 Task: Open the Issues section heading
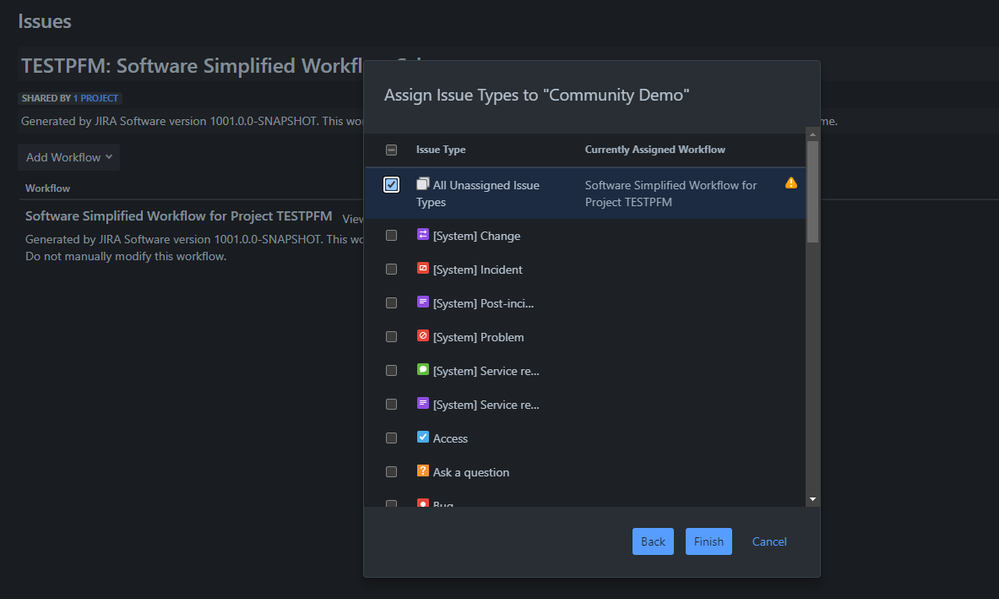(x=44, y=20)
